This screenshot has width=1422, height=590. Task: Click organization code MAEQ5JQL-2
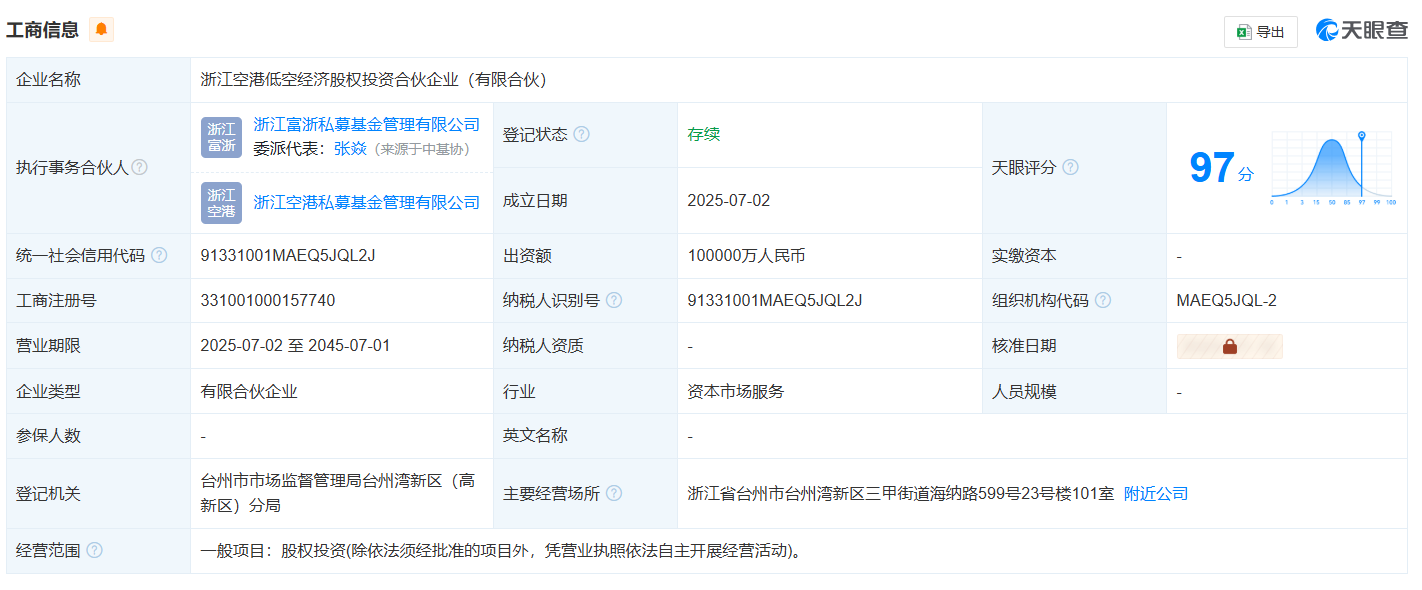click(x=1227, y=300)
